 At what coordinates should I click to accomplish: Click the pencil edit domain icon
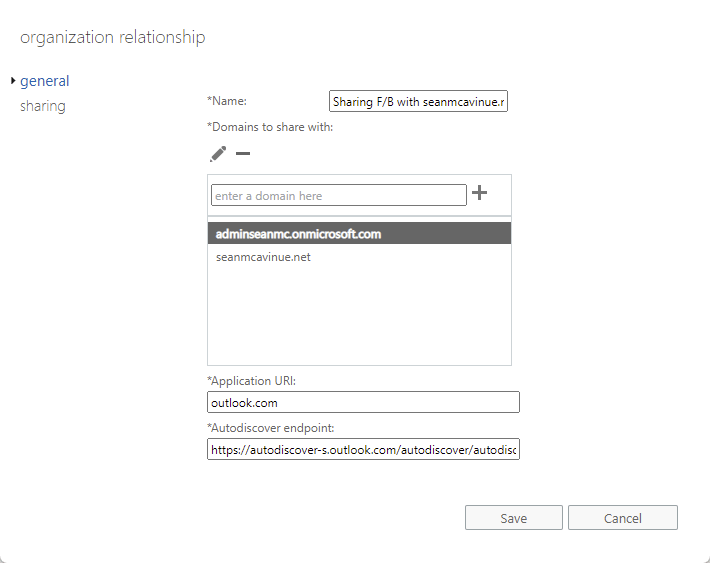point(218,153)
